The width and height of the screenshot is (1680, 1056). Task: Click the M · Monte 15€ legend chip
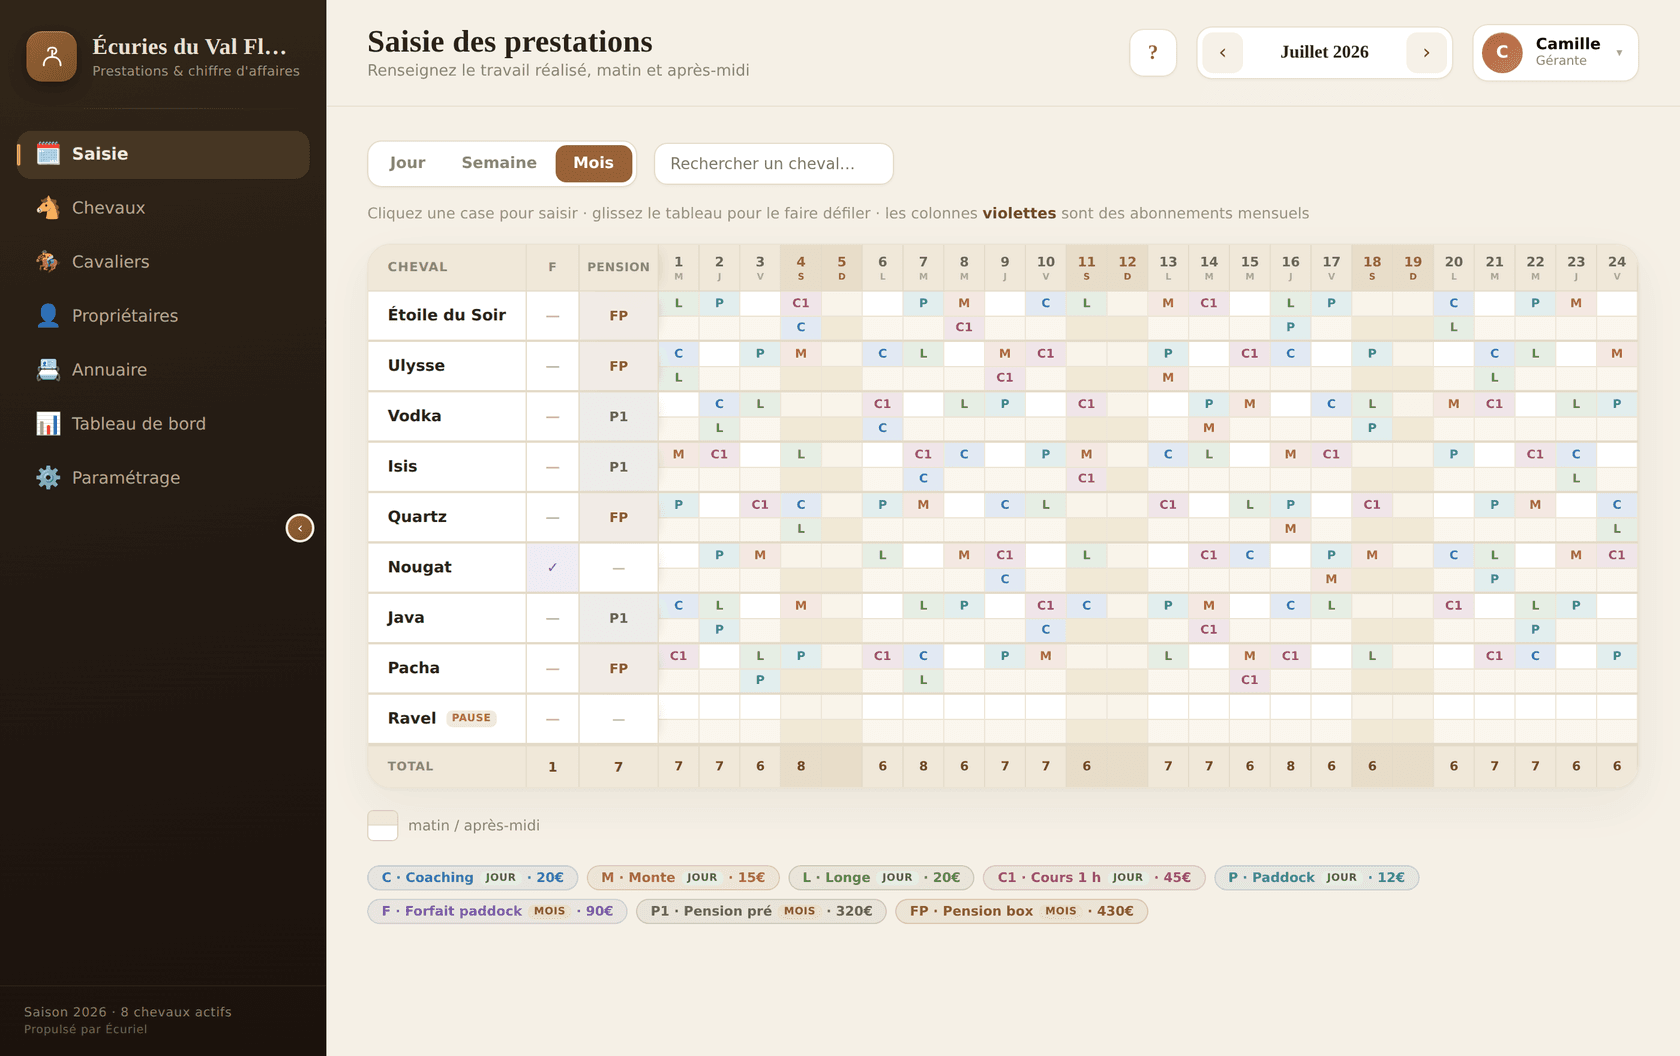[x=682, y=877]
